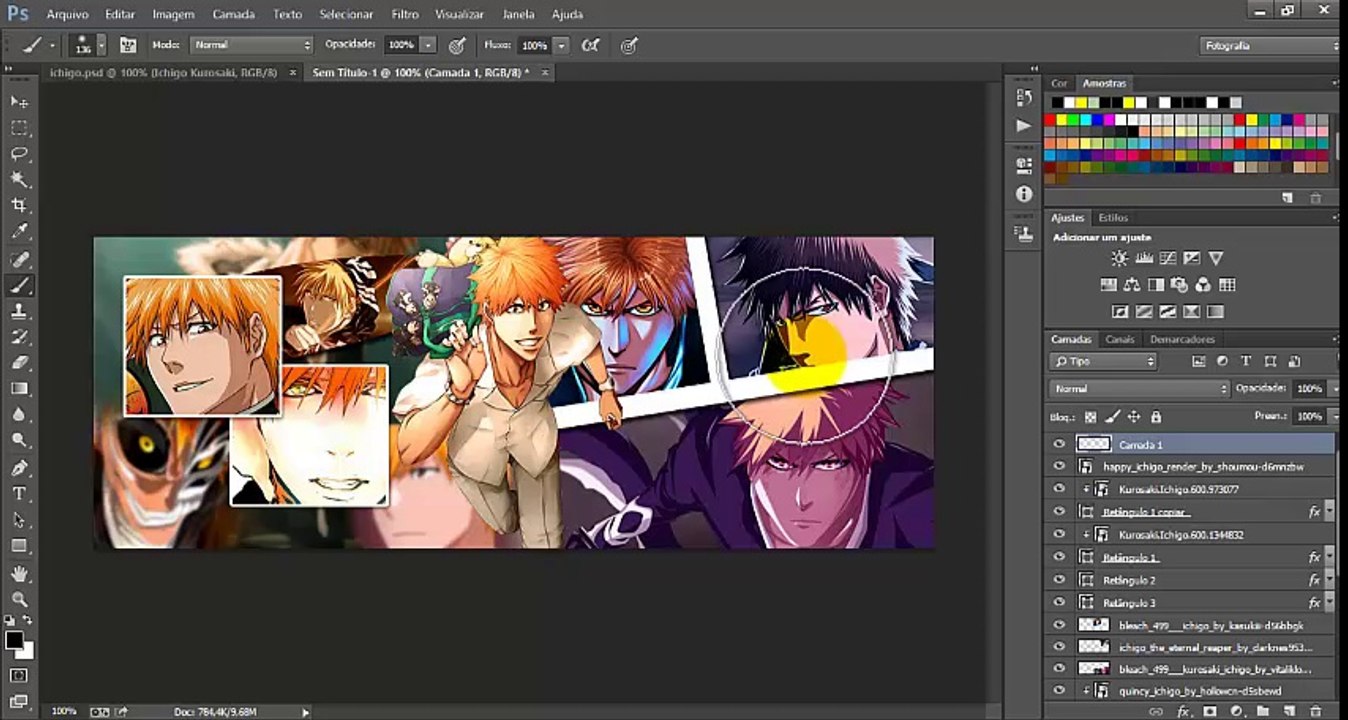
Task: Toggle lock all for layer
Action: click(x=1156, y=417)
